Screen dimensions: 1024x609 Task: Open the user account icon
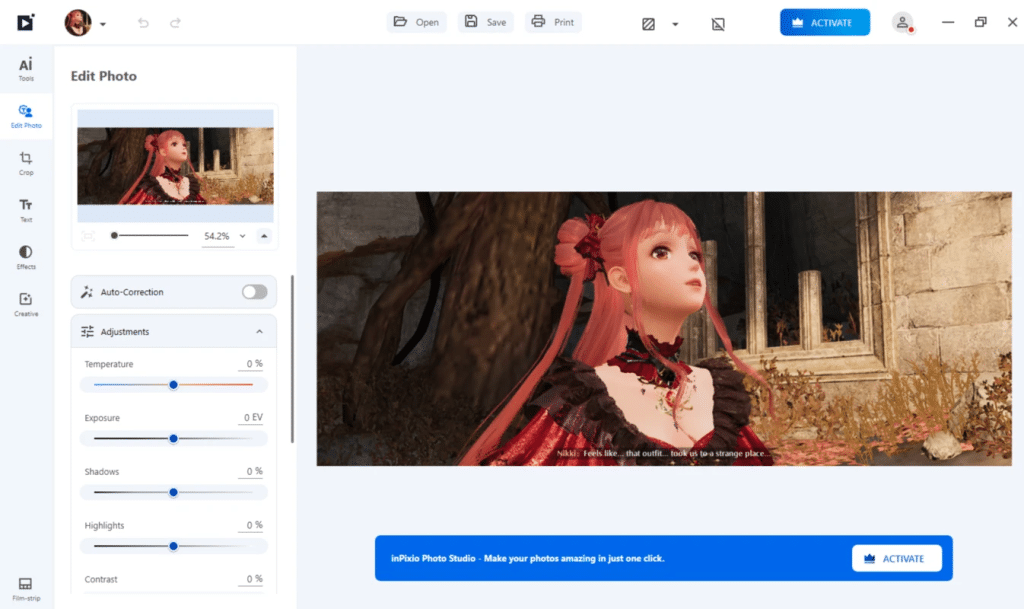[903, 23]
